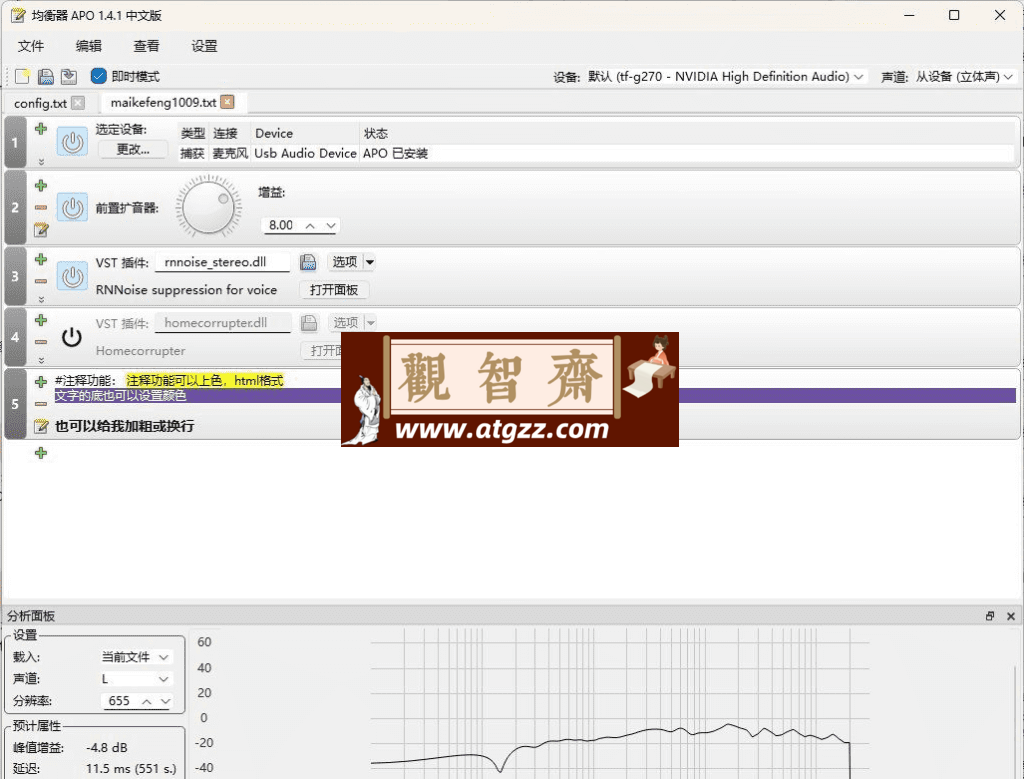Click the Usb Audio Device table cell
This screenshot has height=779, width=1024.
(305, 153)
